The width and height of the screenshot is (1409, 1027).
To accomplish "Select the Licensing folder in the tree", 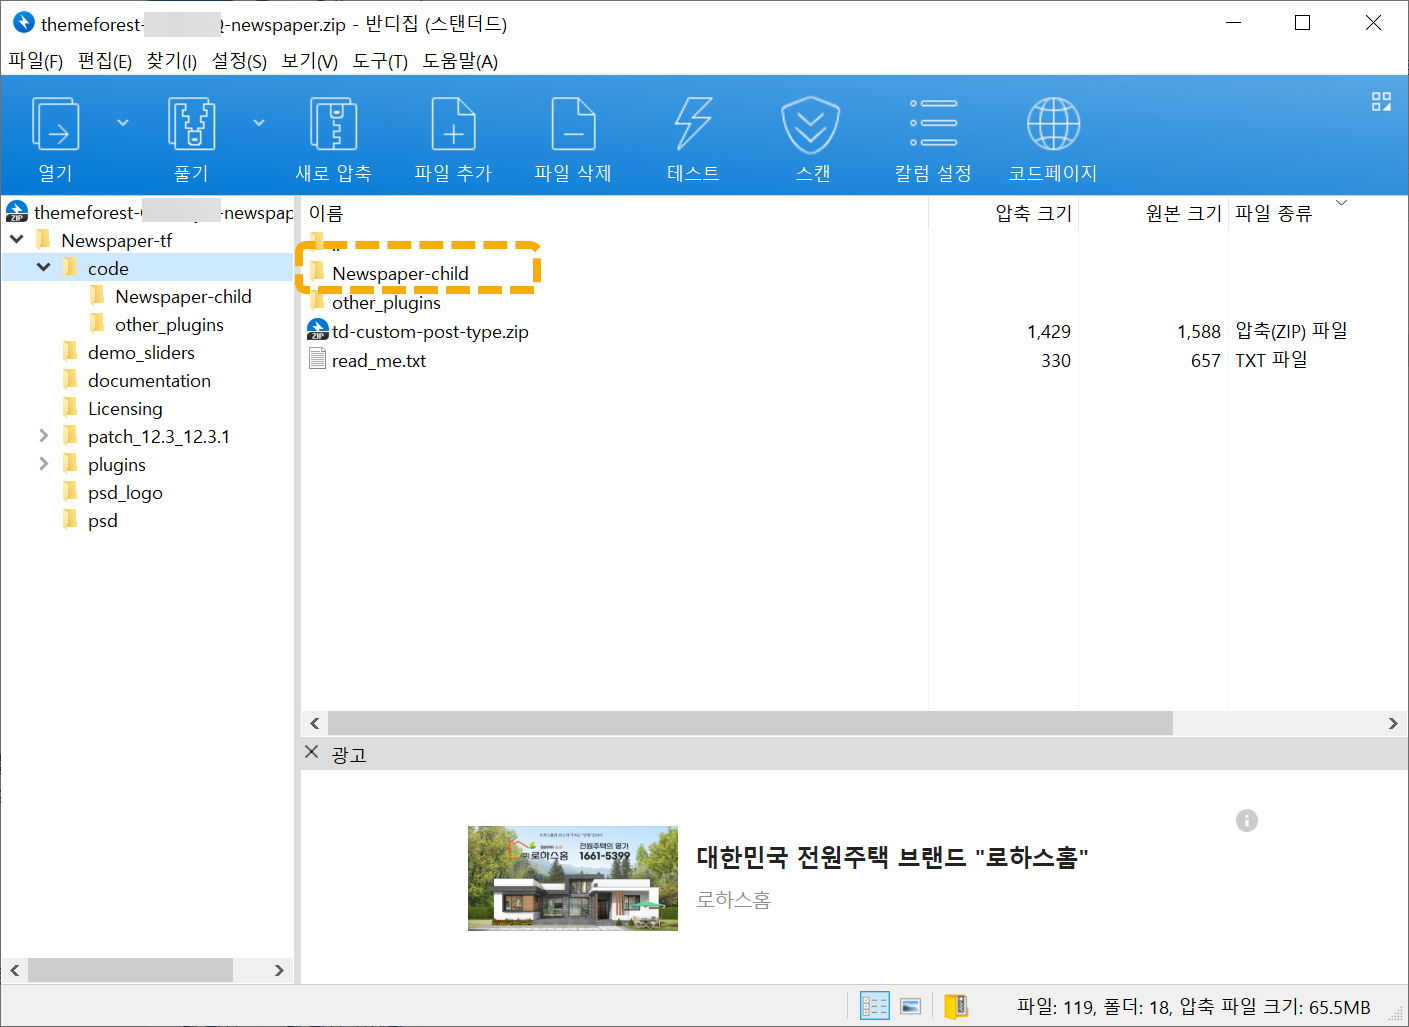I will (x=124, y=408).
